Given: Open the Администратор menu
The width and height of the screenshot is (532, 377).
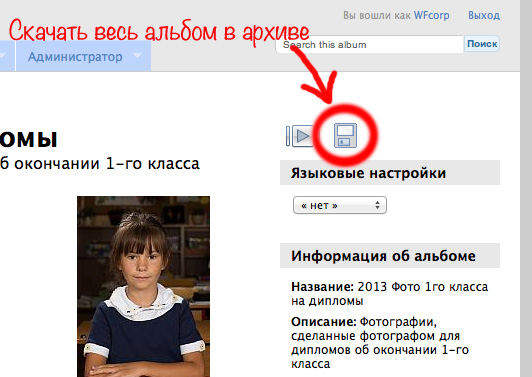Looking at the screenshot, I should [x=75, y=57].
